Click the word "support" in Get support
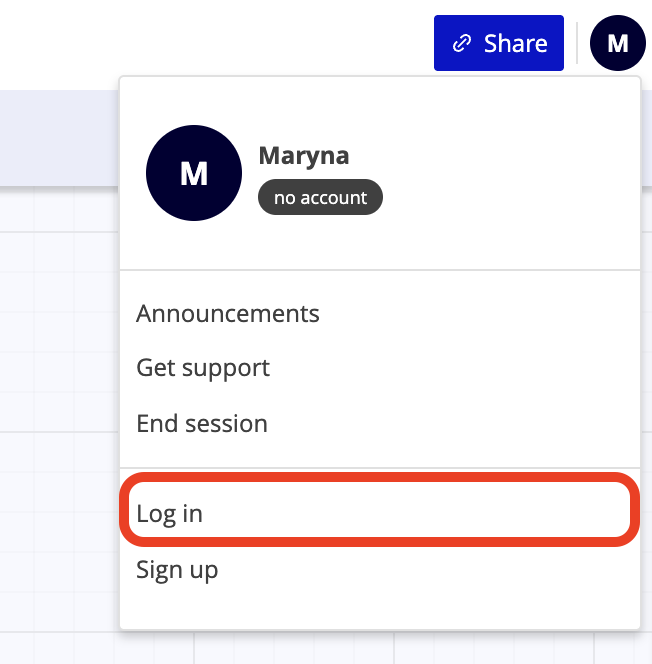Image resolution: width=652 pixels, height=664 pixels. click(x=226, y=369)
